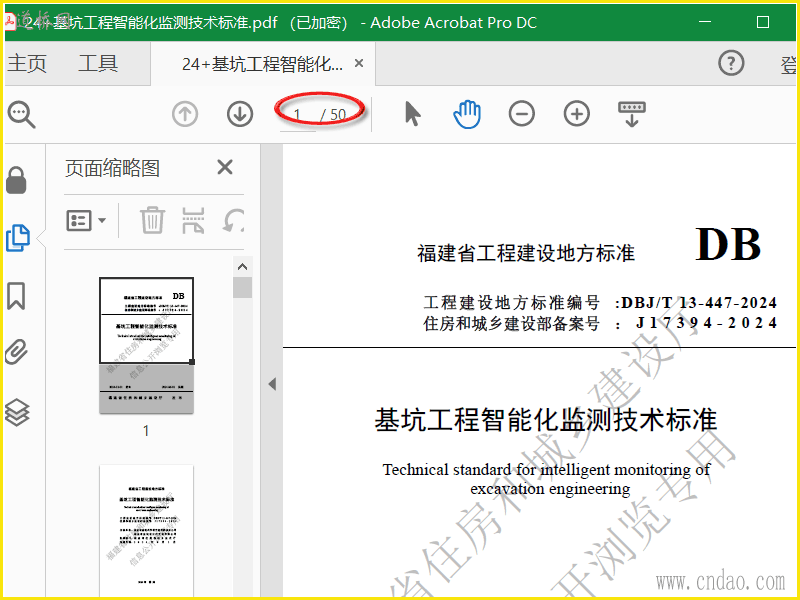
Task: Rotate pages counterclockwise in thumbnails panel
Action: coord(234,221)
